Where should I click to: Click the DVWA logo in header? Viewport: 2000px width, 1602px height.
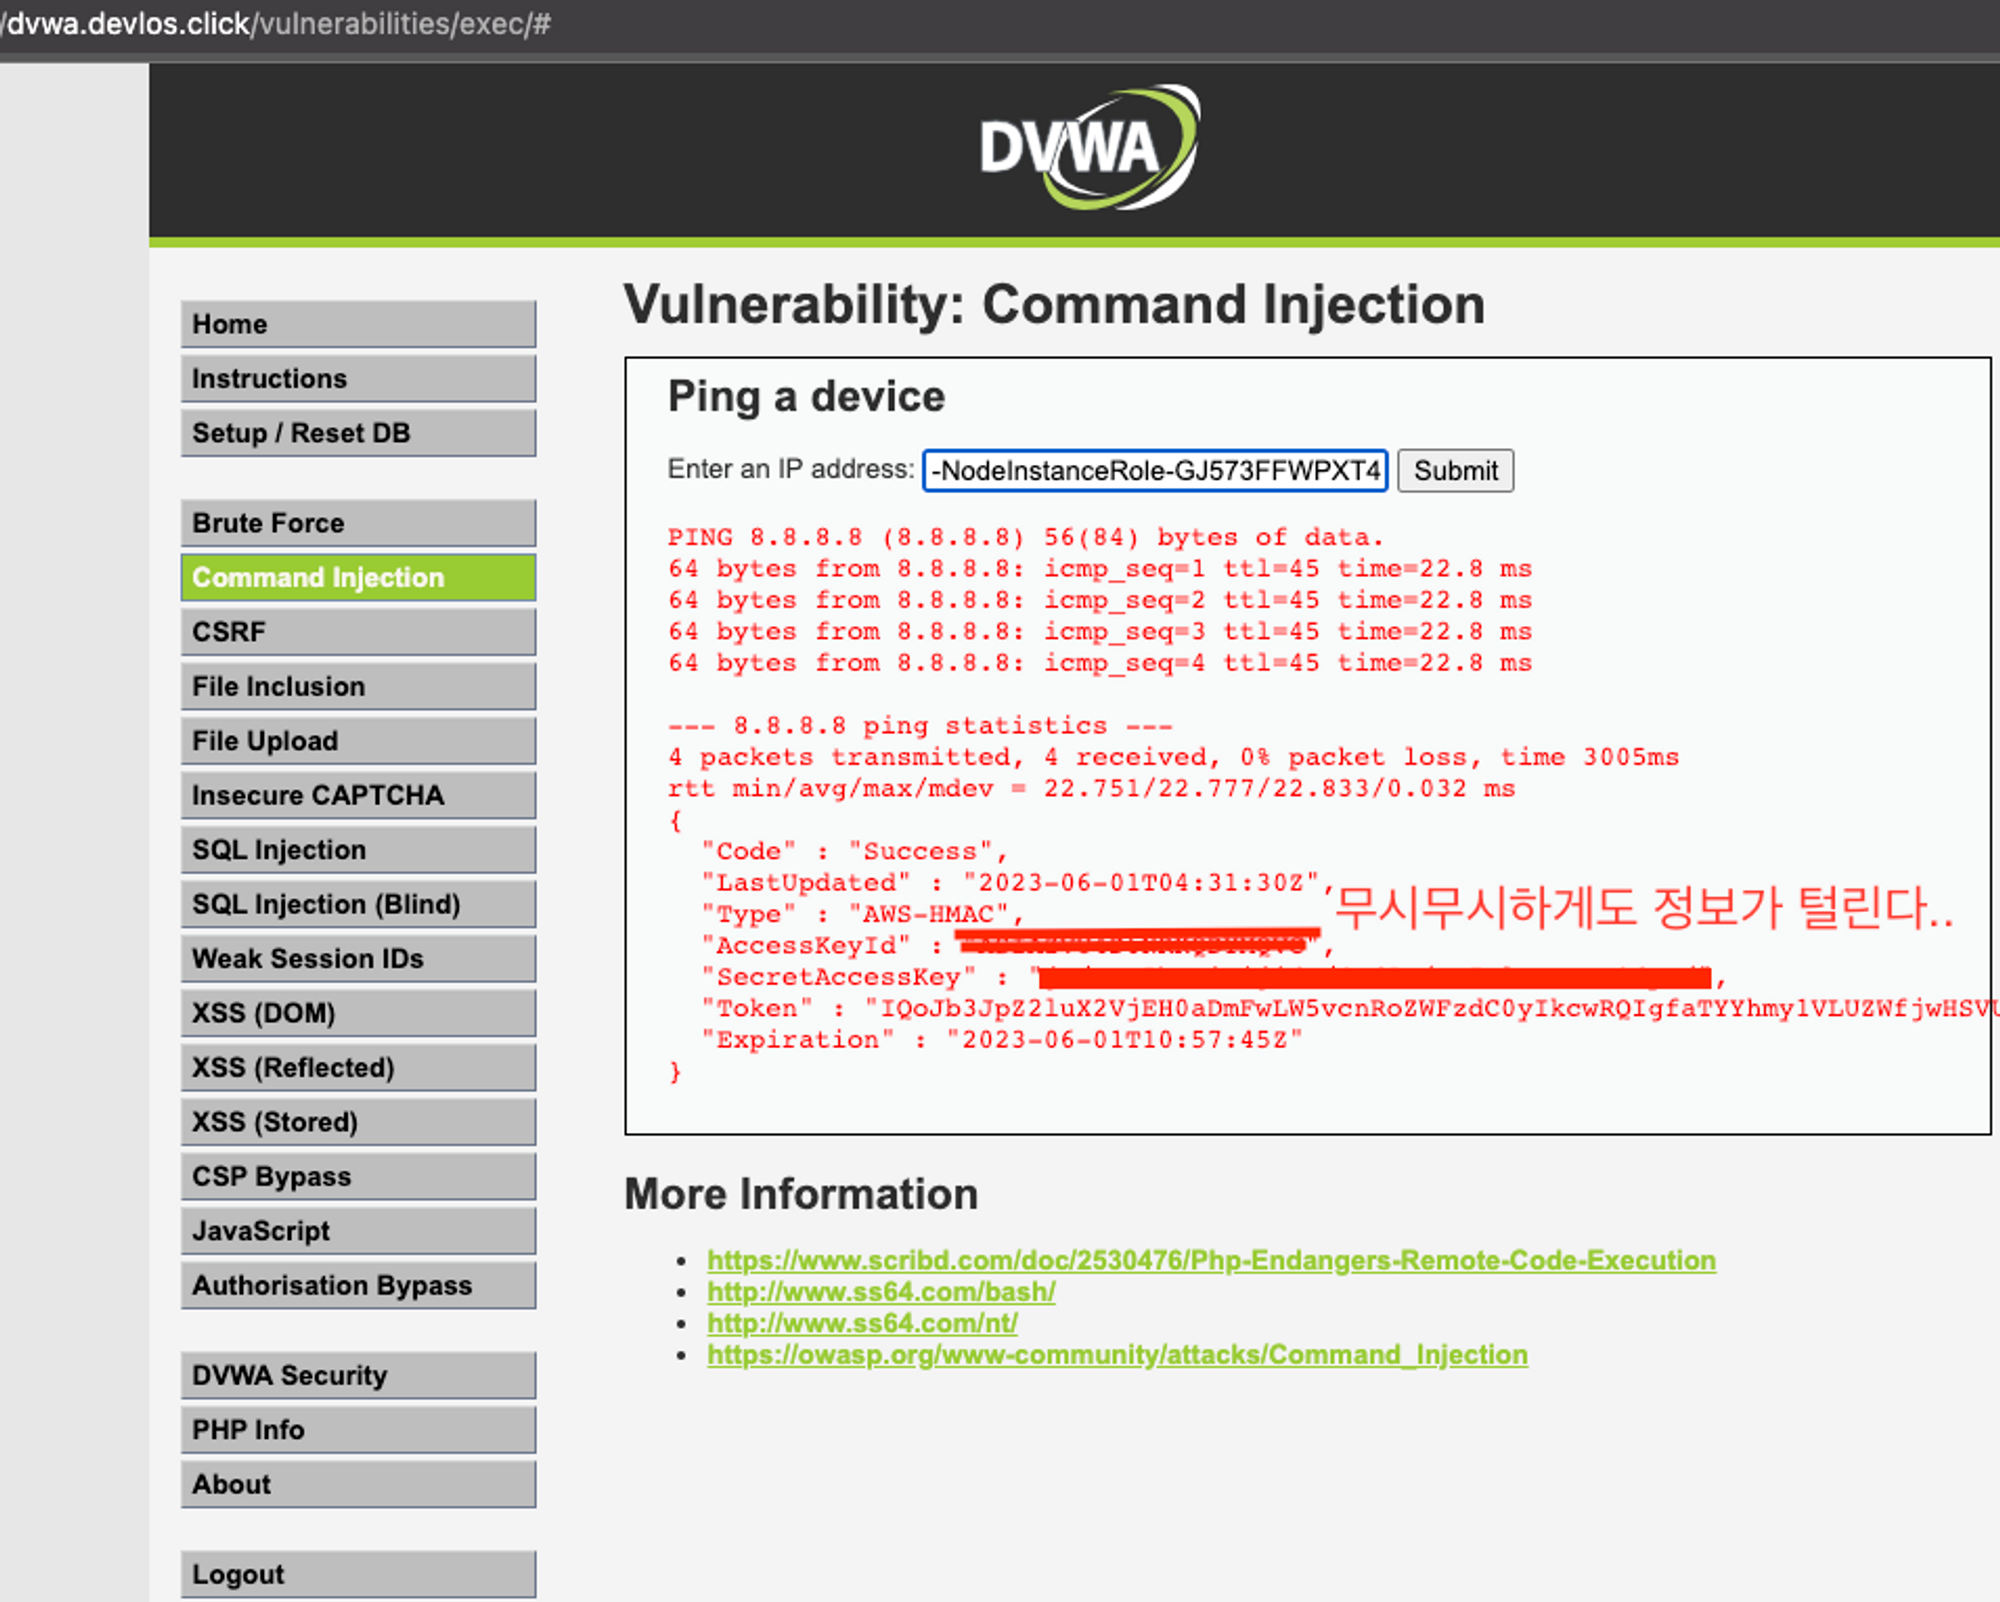tap(1089, 148)
